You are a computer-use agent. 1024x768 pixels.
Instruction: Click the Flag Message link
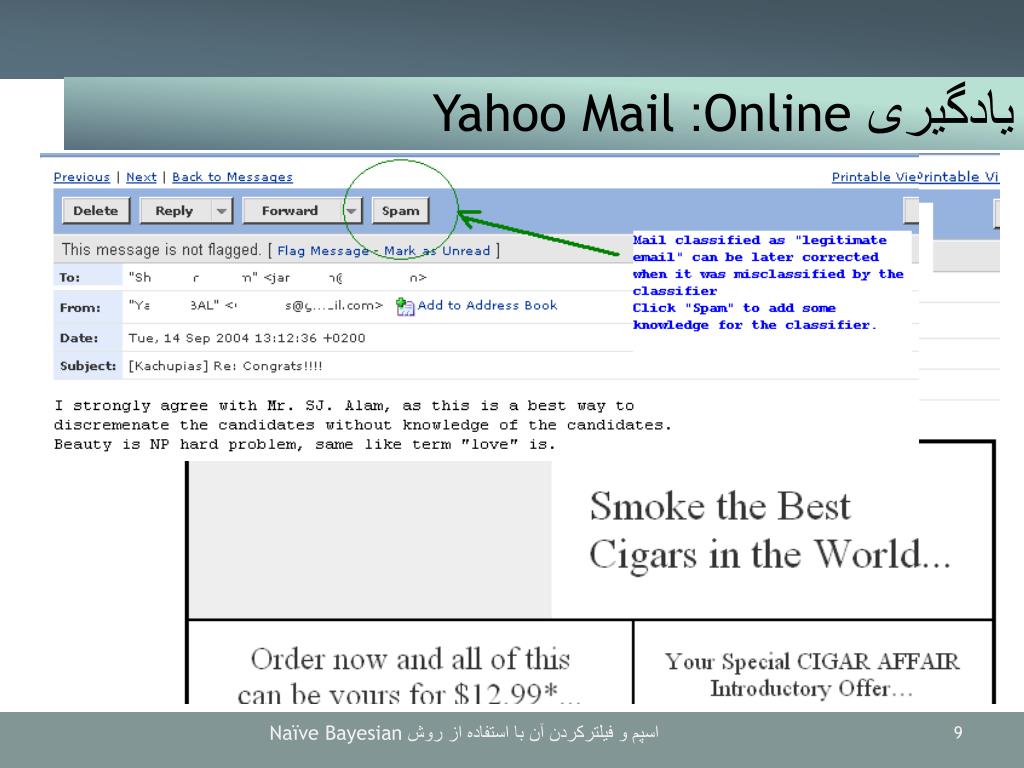[323, 251]
